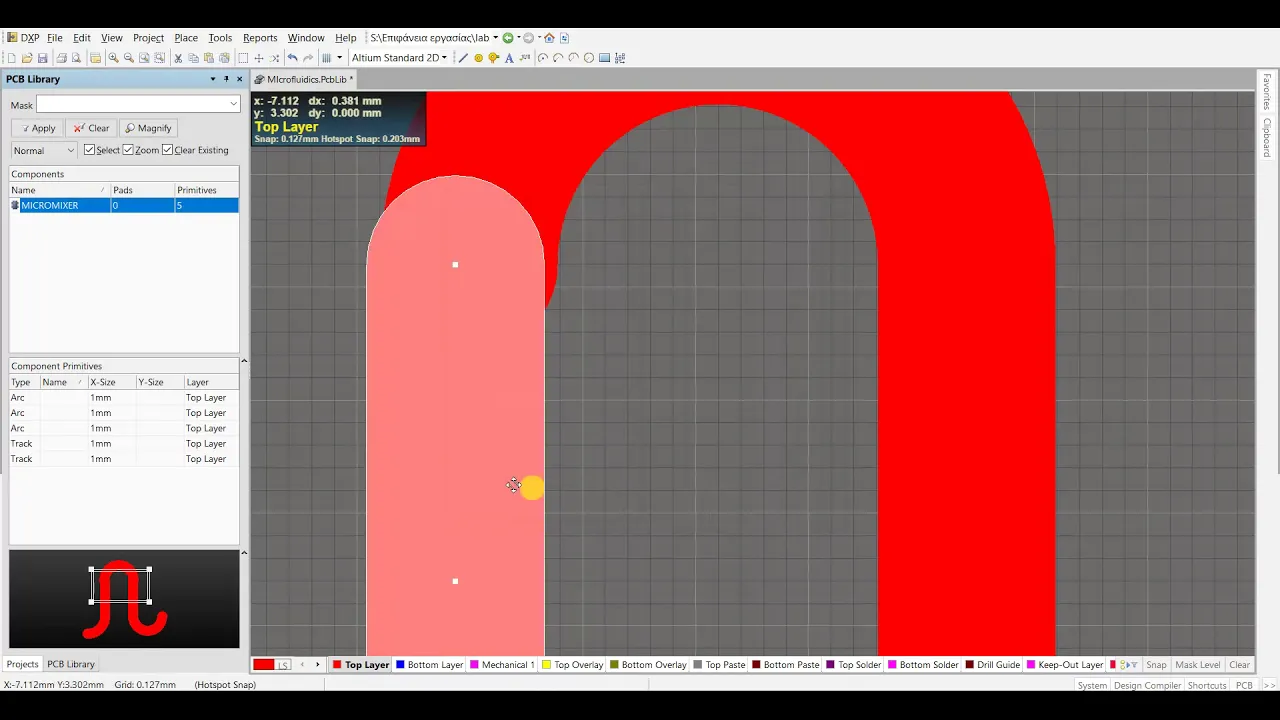Collapse the Component Primitives section arrow

point(244,361)
